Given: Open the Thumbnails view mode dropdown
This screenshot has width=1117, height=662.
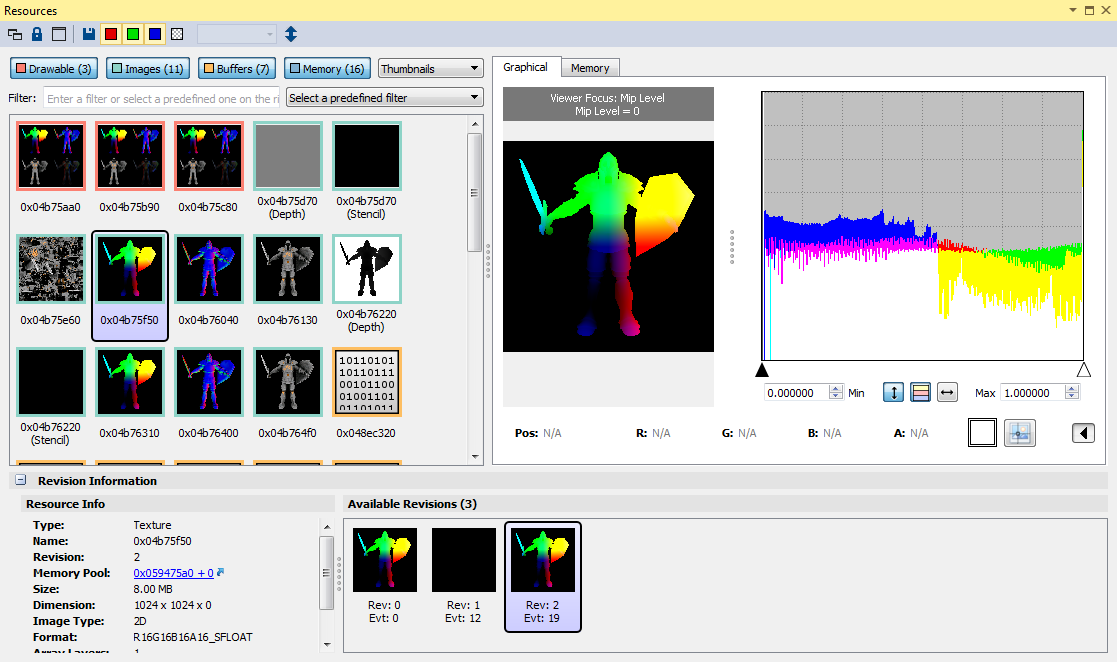Looking at the screenshot, I should pyautogui.click(x=431, y=69).
